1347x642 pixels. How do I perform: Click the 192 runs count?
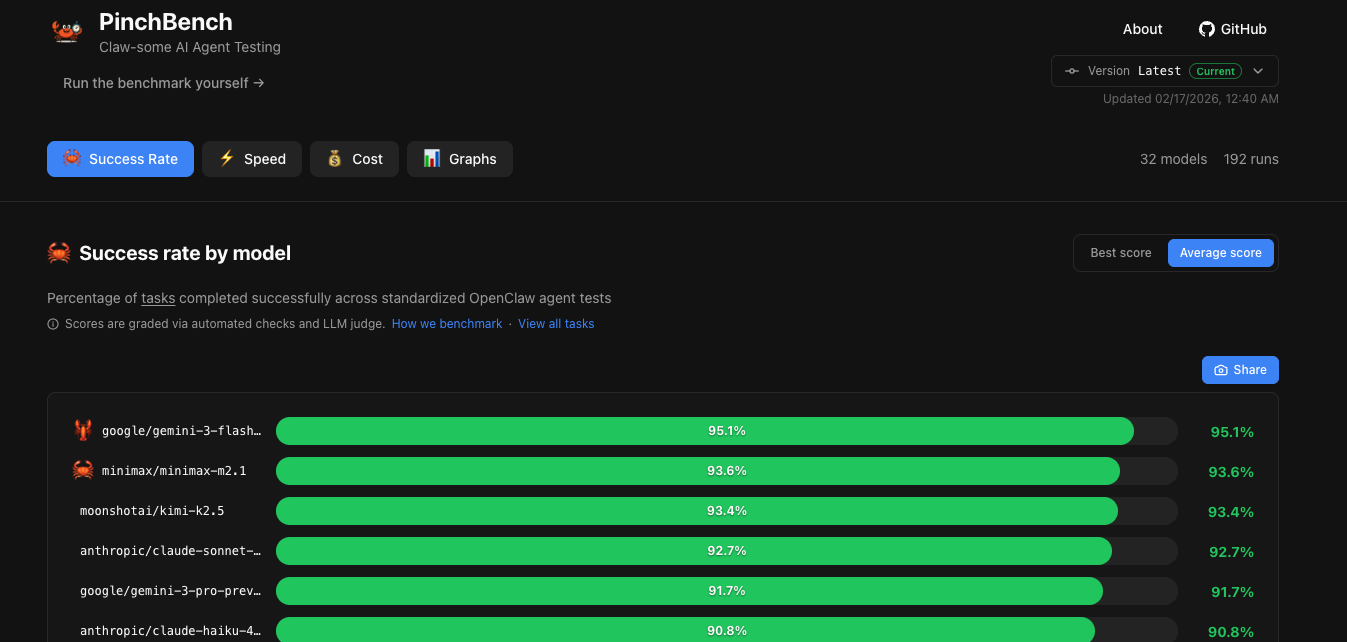coord(1251,159)
